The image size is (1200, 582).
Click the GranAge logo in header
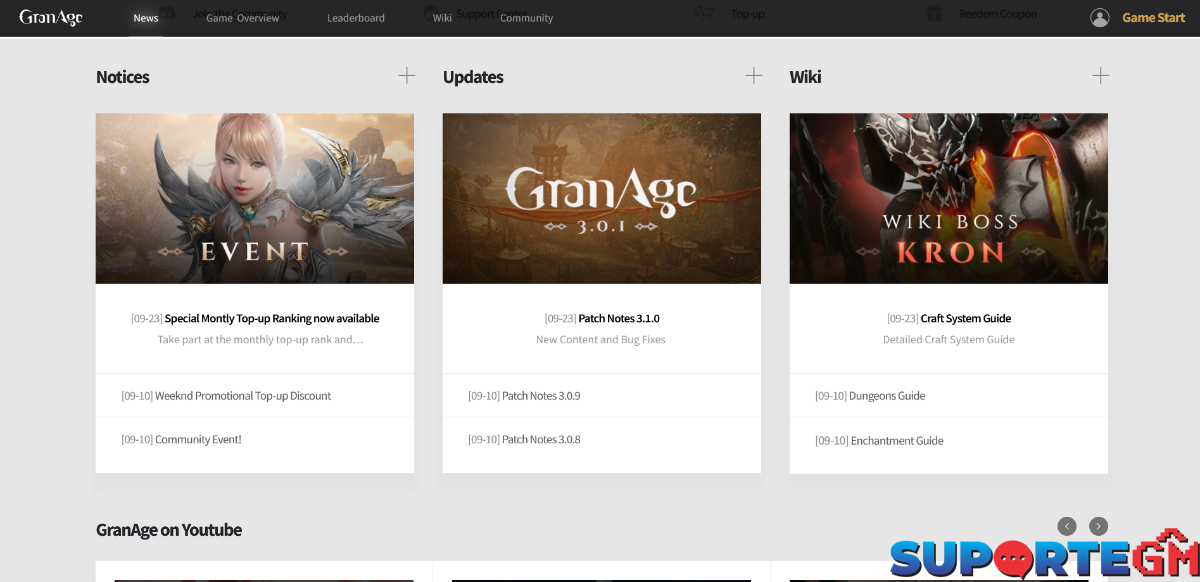click(x=51, y=17)
